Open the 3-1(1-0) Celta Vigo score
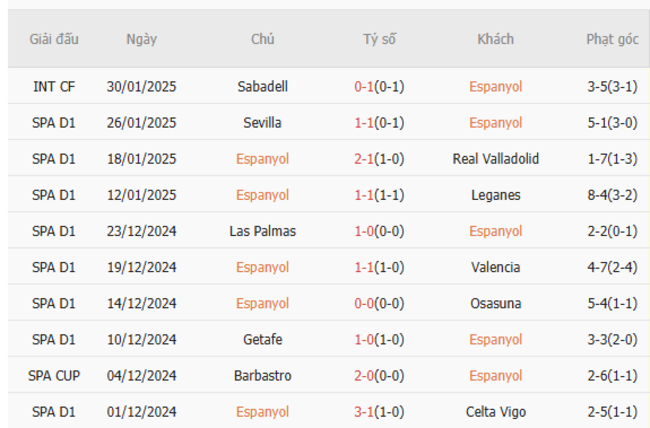The width and height of the screenshot is (650, 428). tap(379, 411)
